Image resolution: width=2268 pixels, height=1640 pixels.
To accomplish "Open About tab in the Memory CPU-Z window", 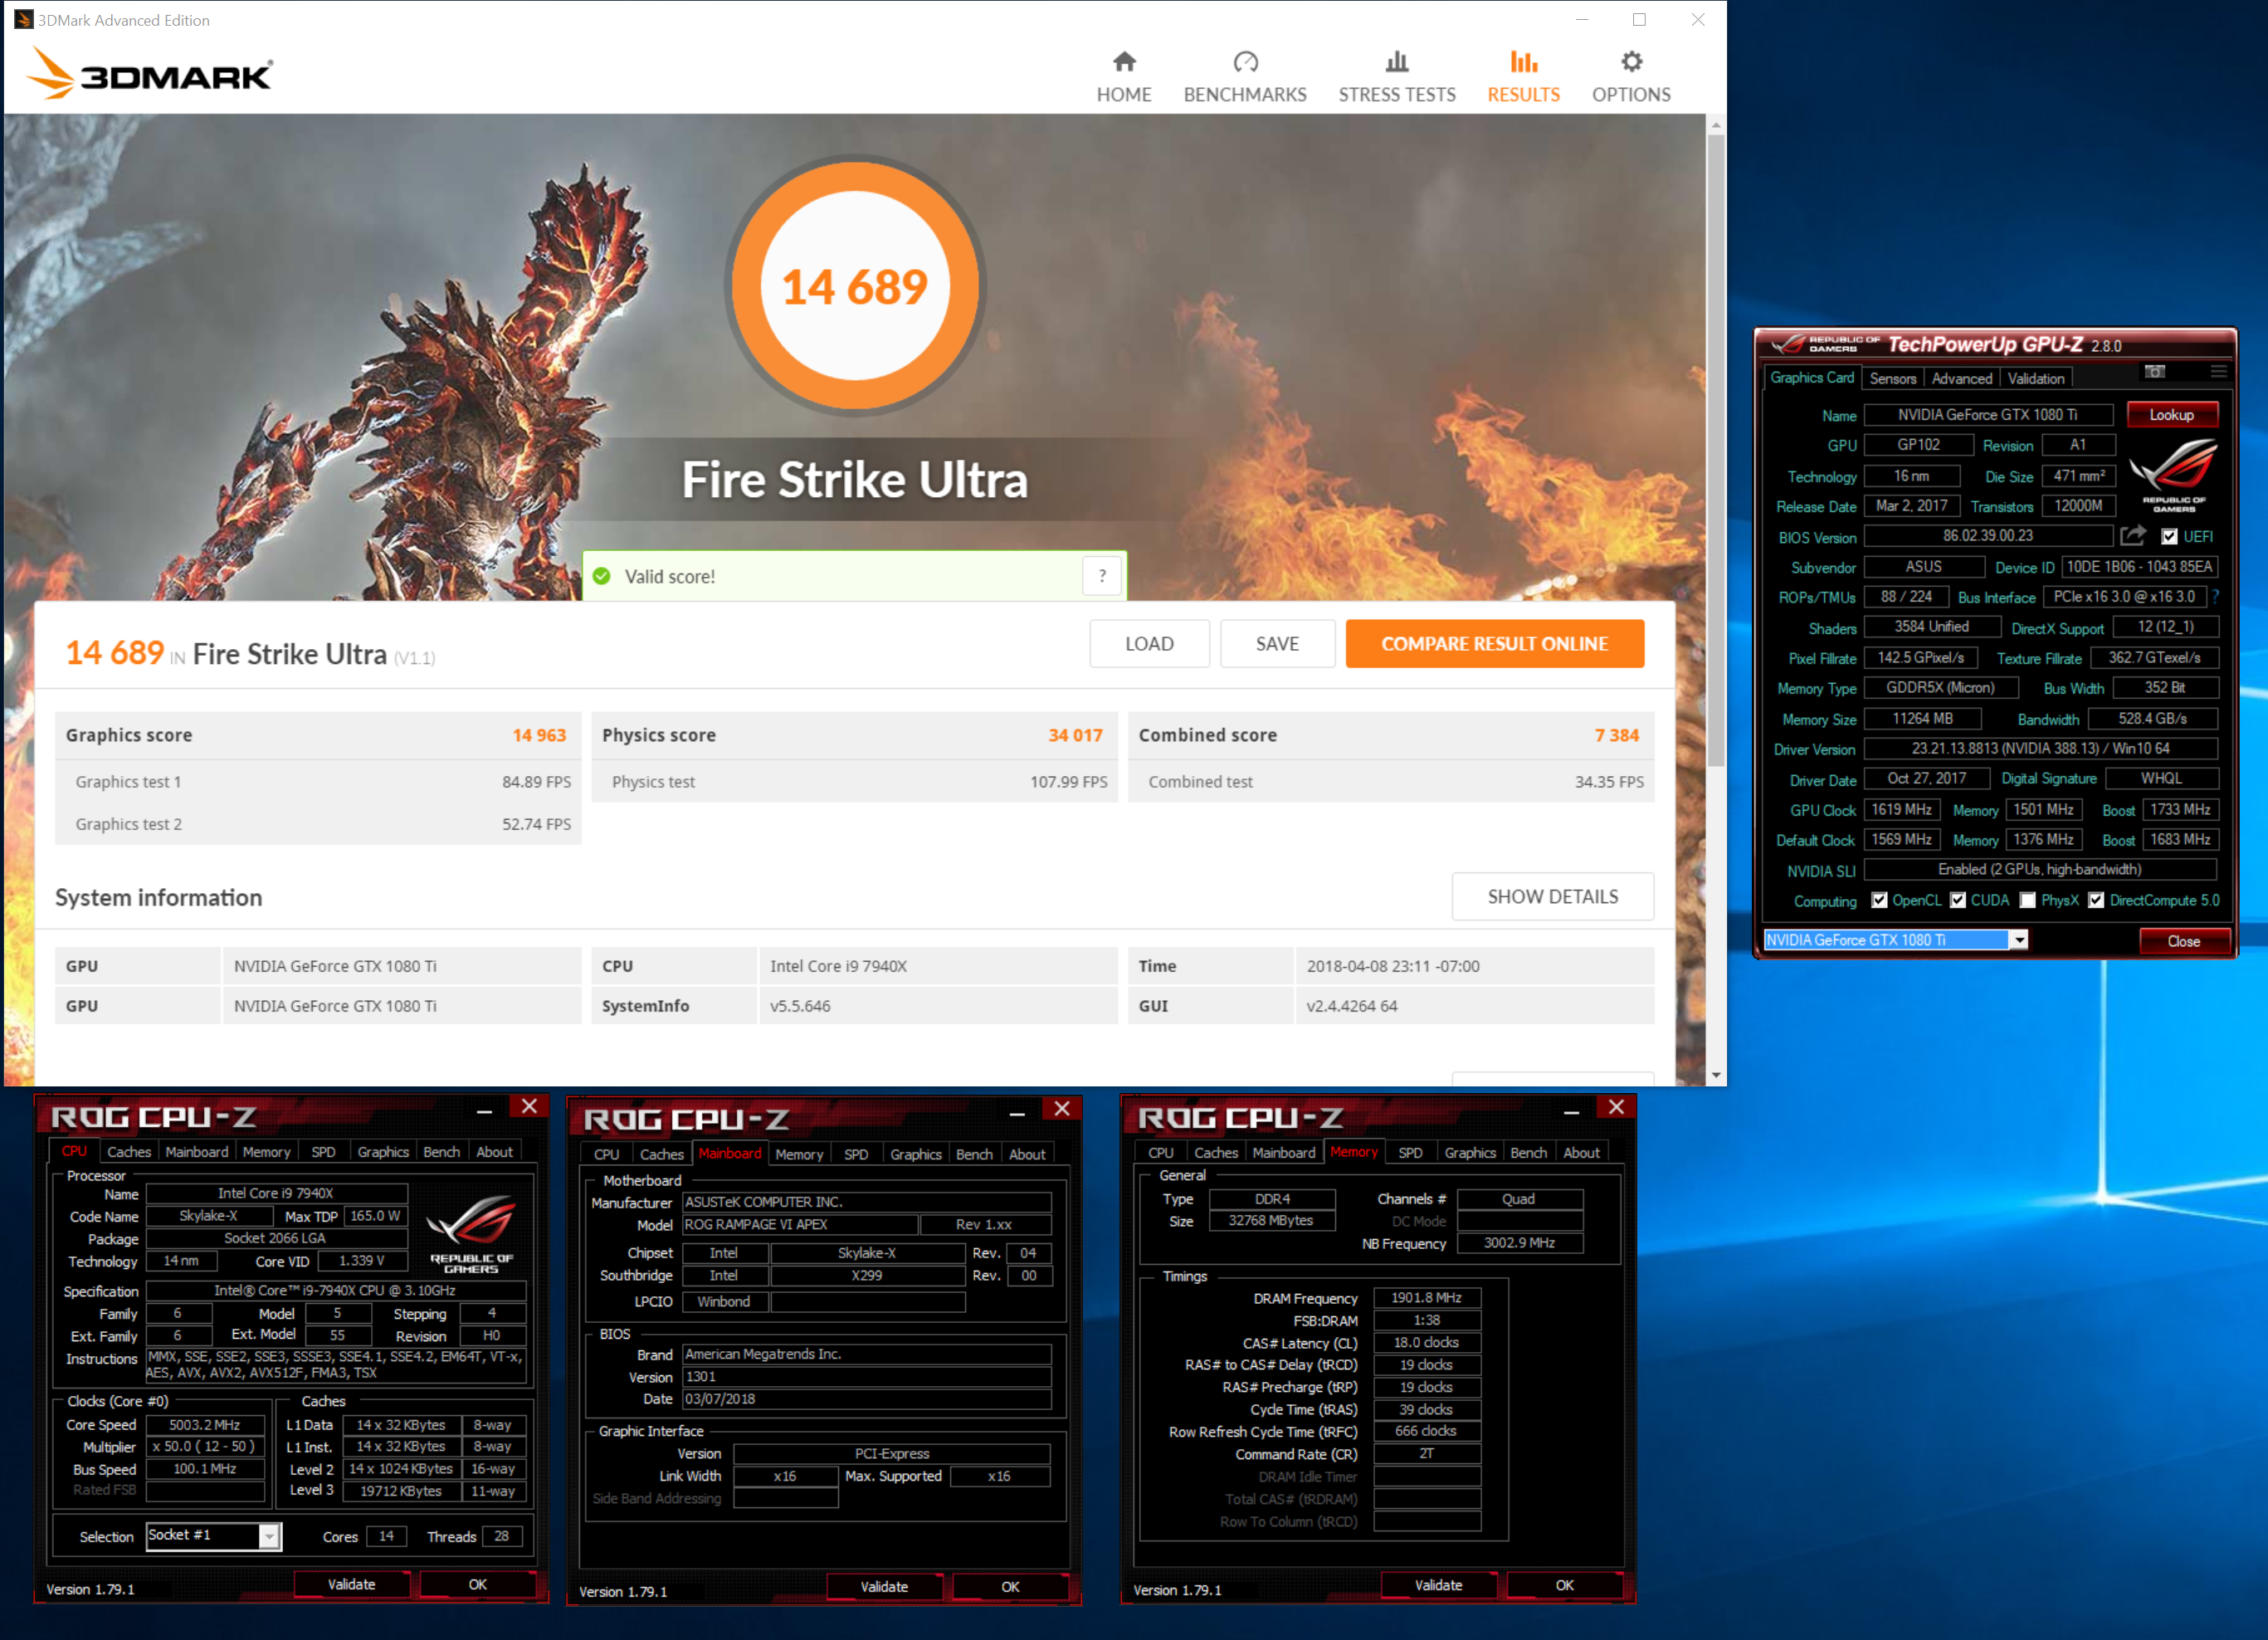I will point(1581,1152).
